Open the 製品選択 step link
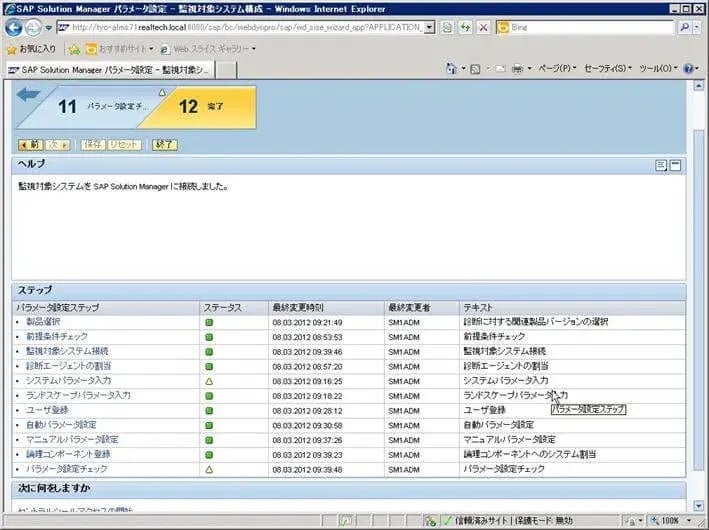This screenshot has width=709, height=530. coord(43,322)
